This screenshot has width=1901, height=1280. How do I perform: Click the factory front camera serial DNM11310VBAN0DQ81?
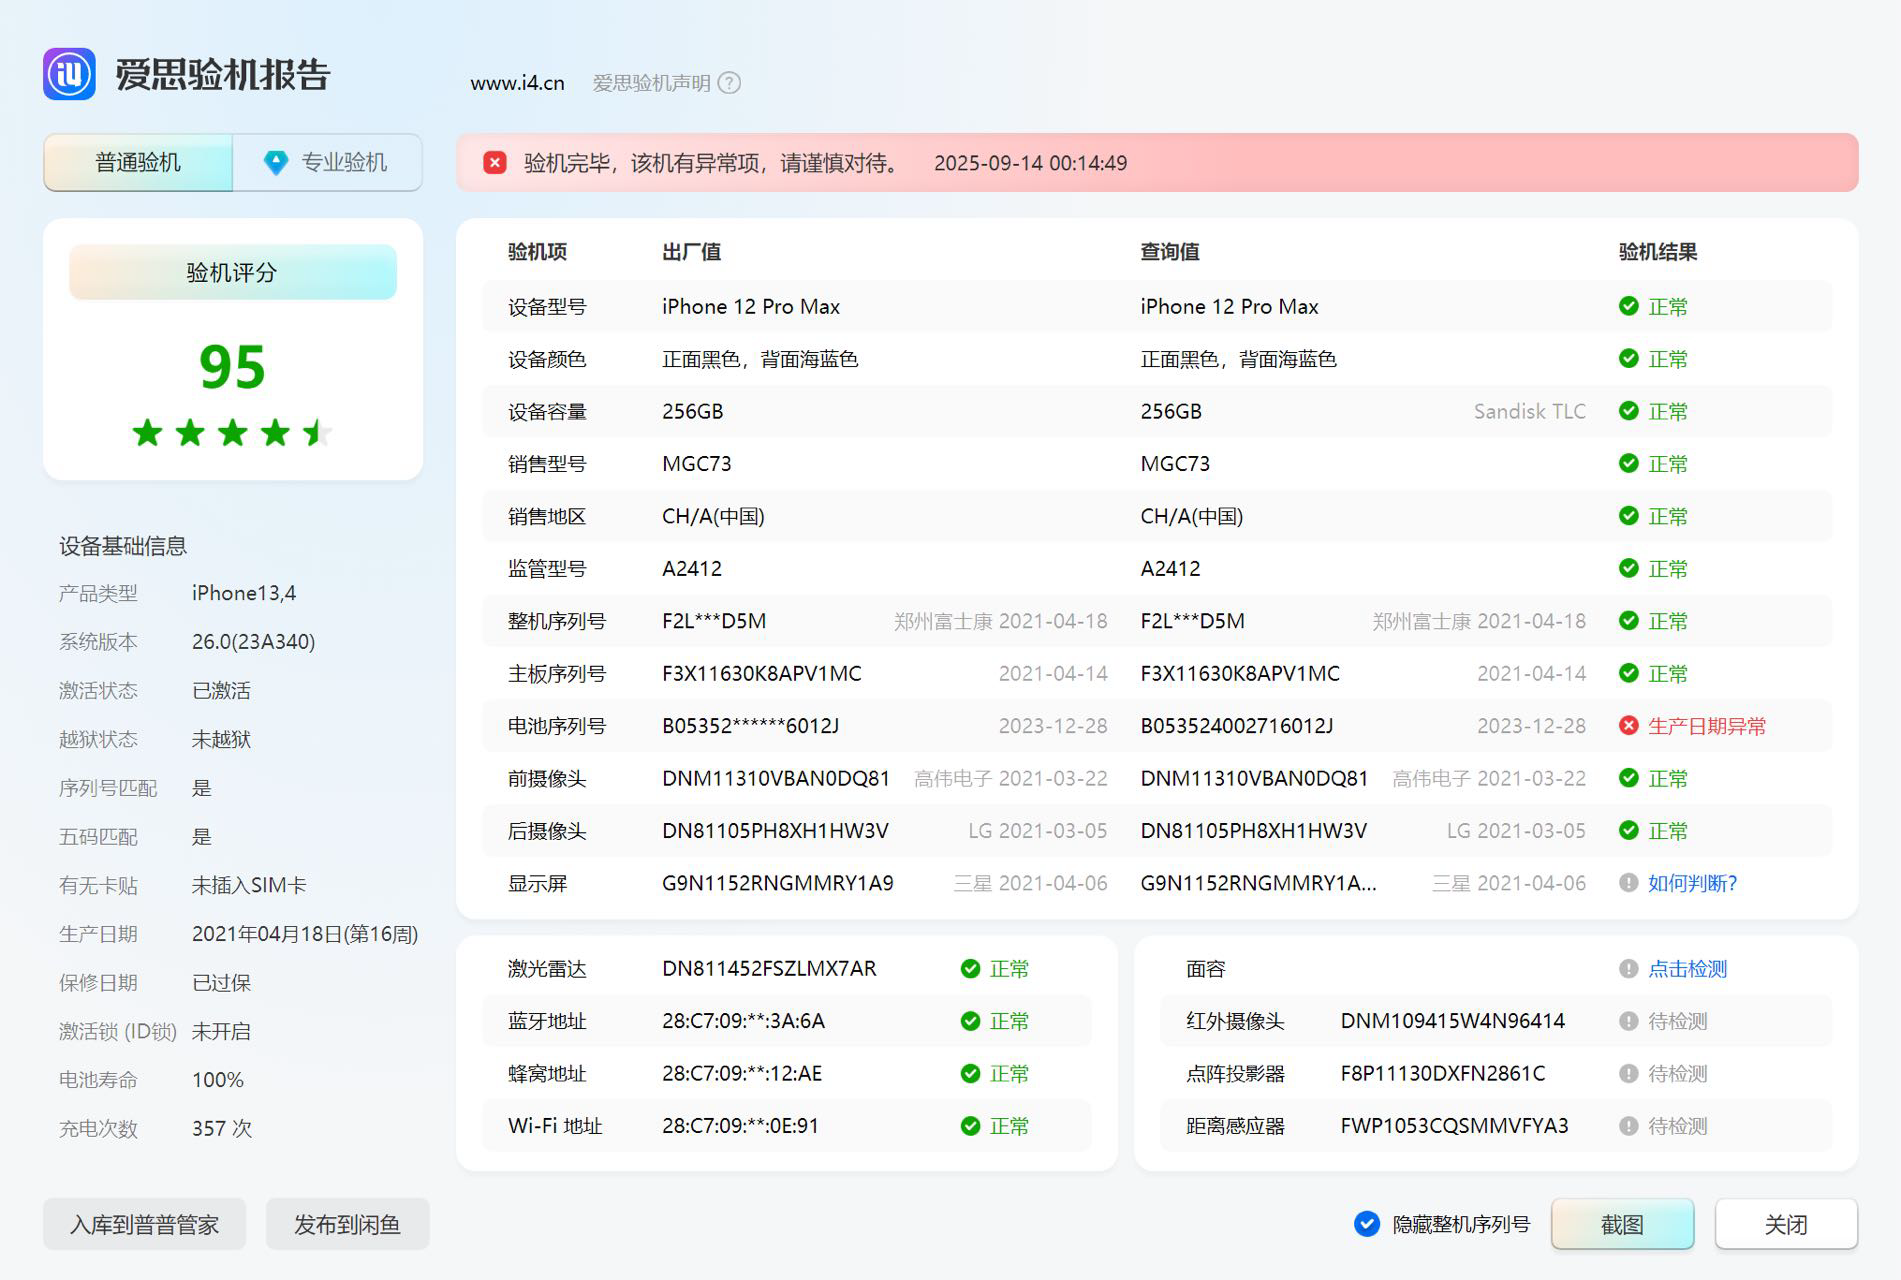[775, 778]
